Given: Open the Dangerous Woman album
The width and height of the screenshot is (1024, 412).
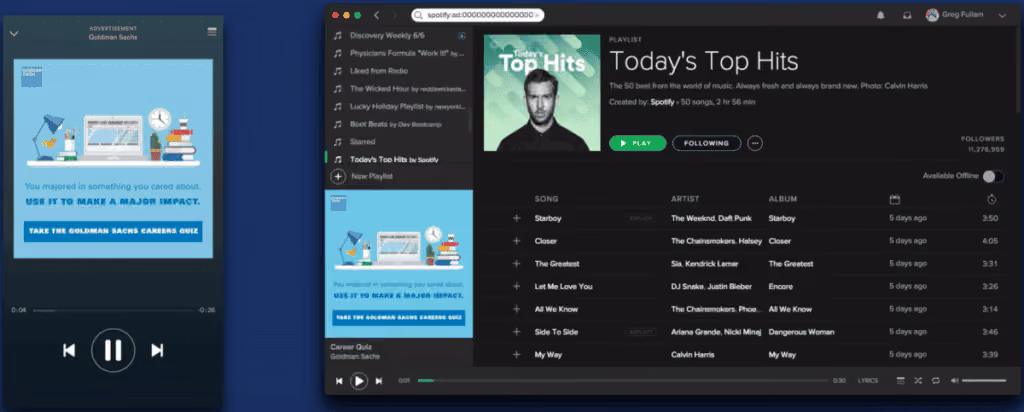Looking at the screenshot, I should 801,332.
